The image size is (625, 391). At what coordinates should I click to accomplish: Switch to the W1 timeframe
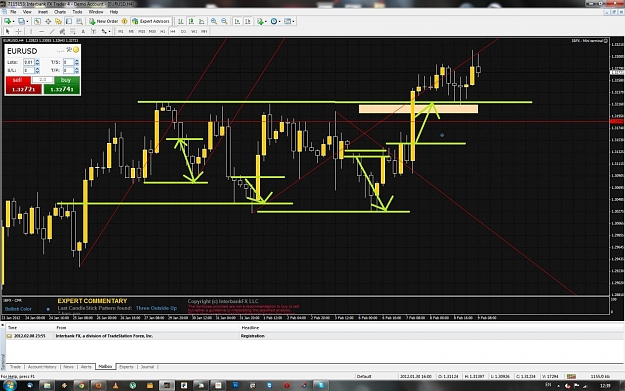(x=194, y=31)
